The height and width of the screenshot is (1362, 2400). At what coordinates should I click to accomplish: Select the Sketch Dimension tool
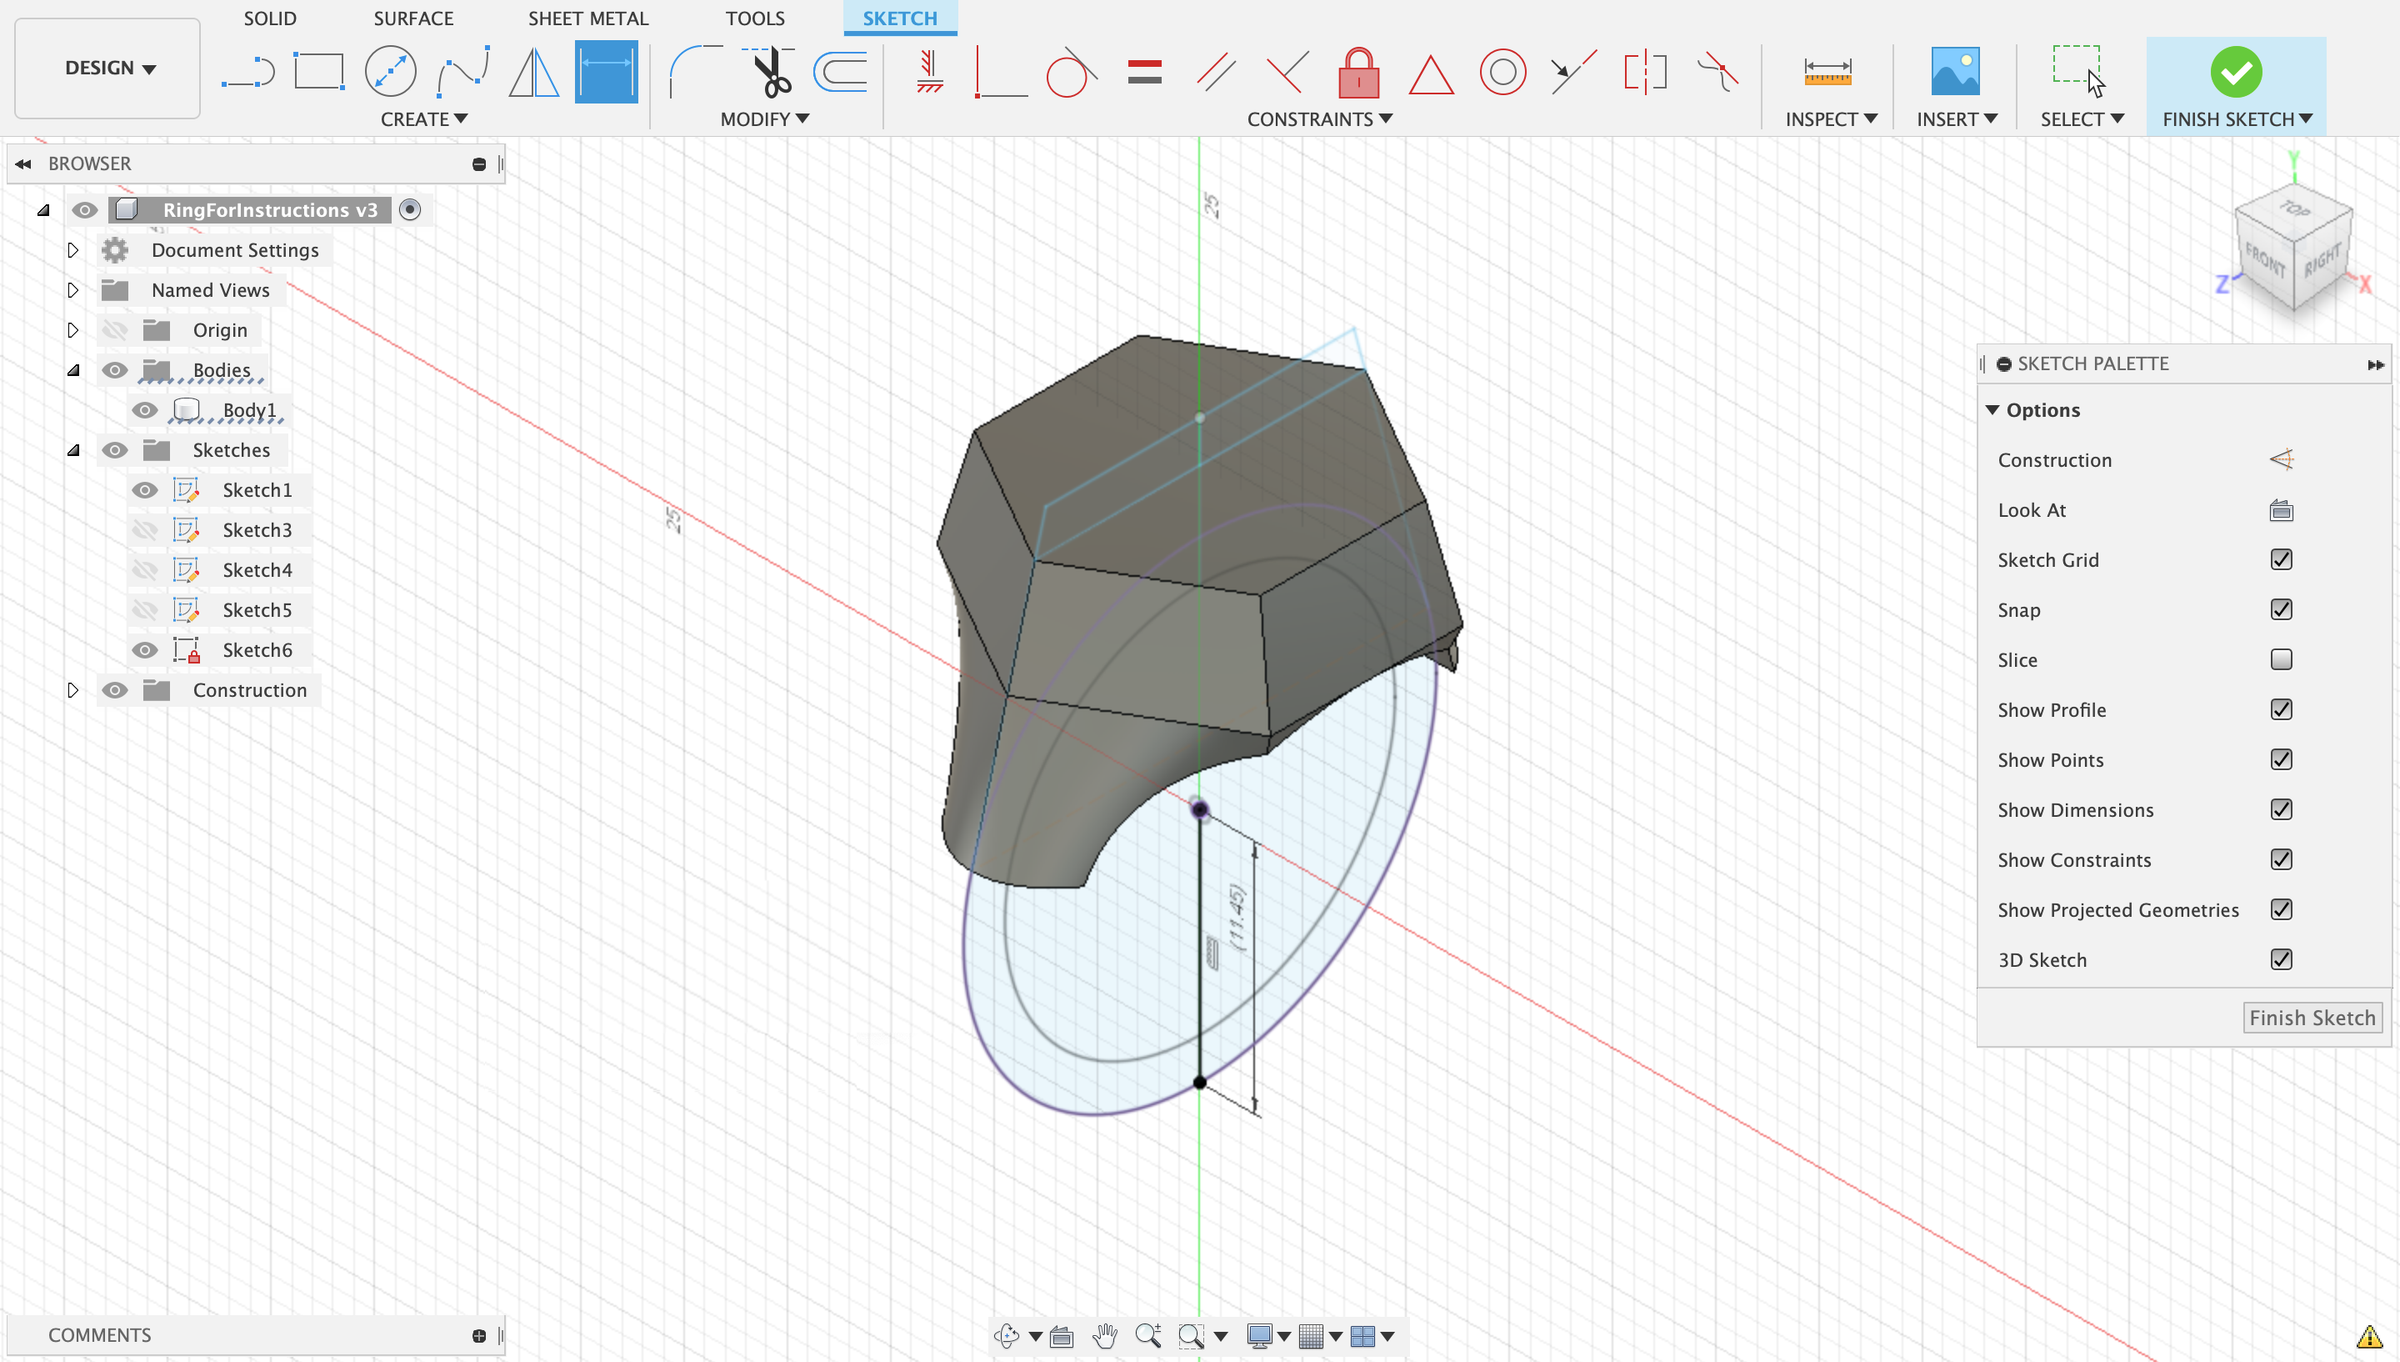tap(605, 70)
